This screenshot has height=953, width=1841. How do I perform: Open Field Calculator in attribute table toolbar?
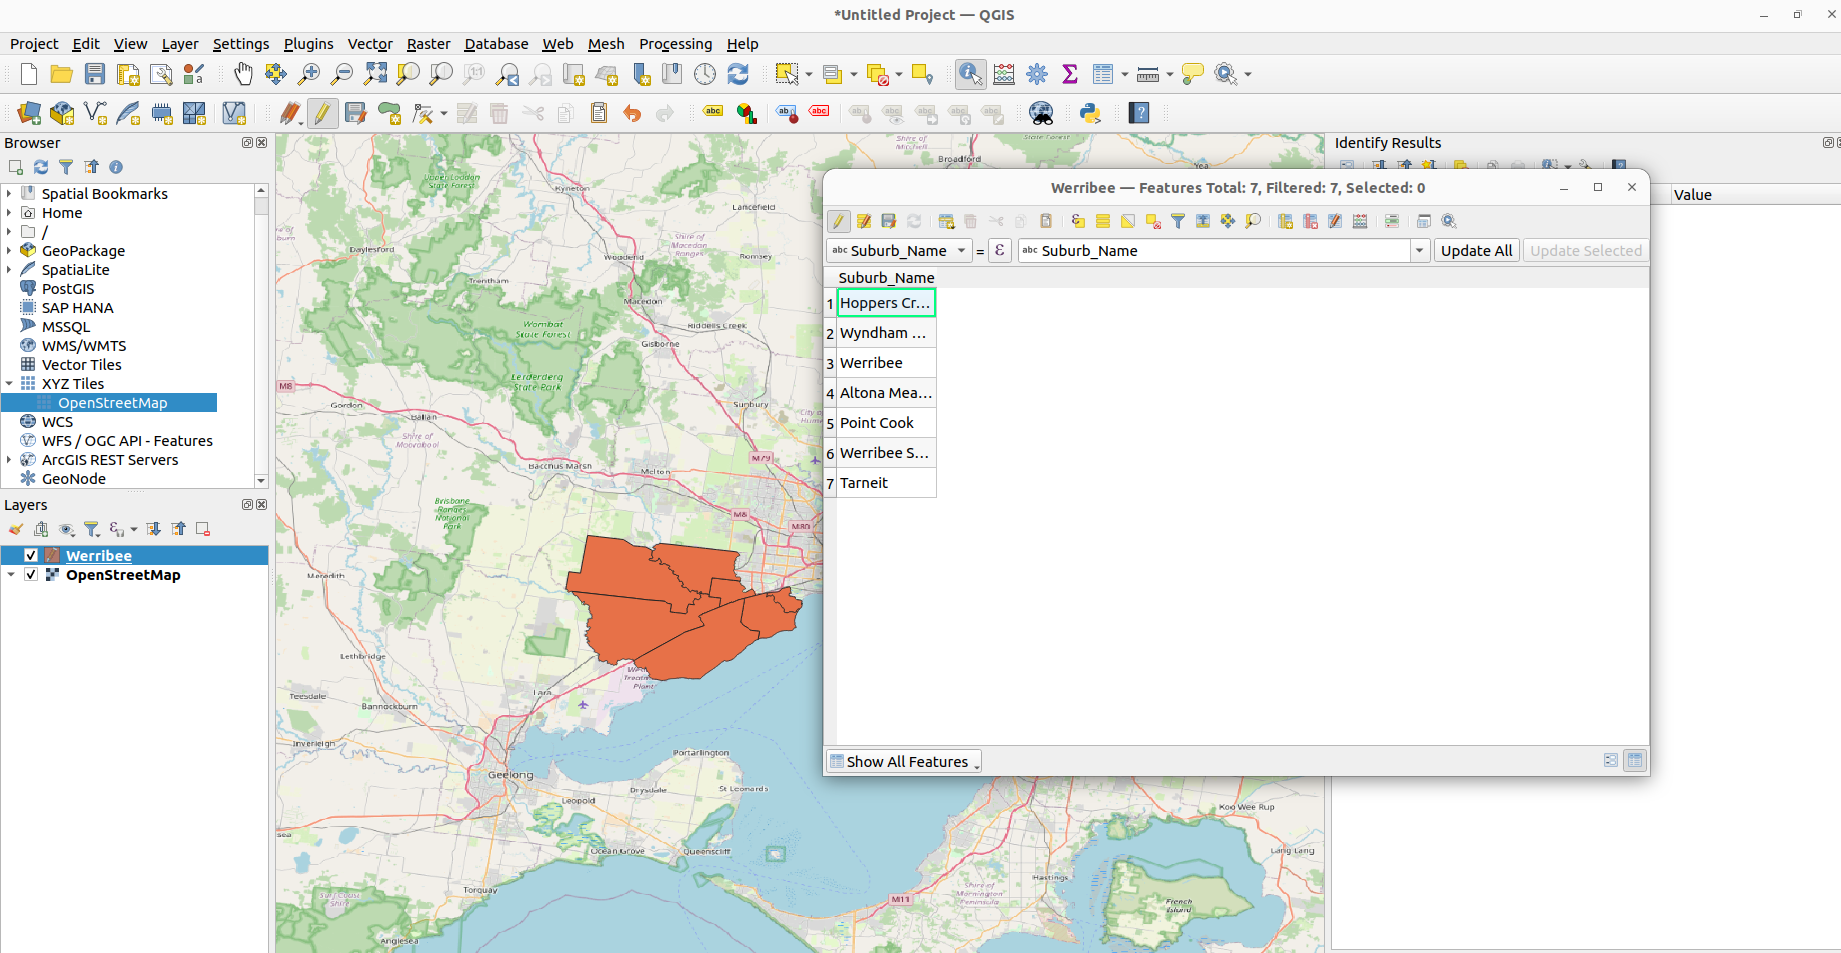[x=1360, y=221]
